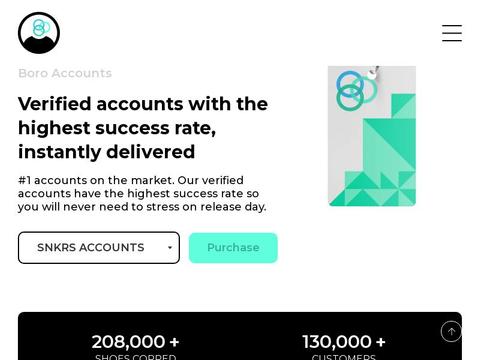Open the SNKRS ACCOUNTS dropdown
This screenshot has height=360, width=480.
click(x=99, y=248)
